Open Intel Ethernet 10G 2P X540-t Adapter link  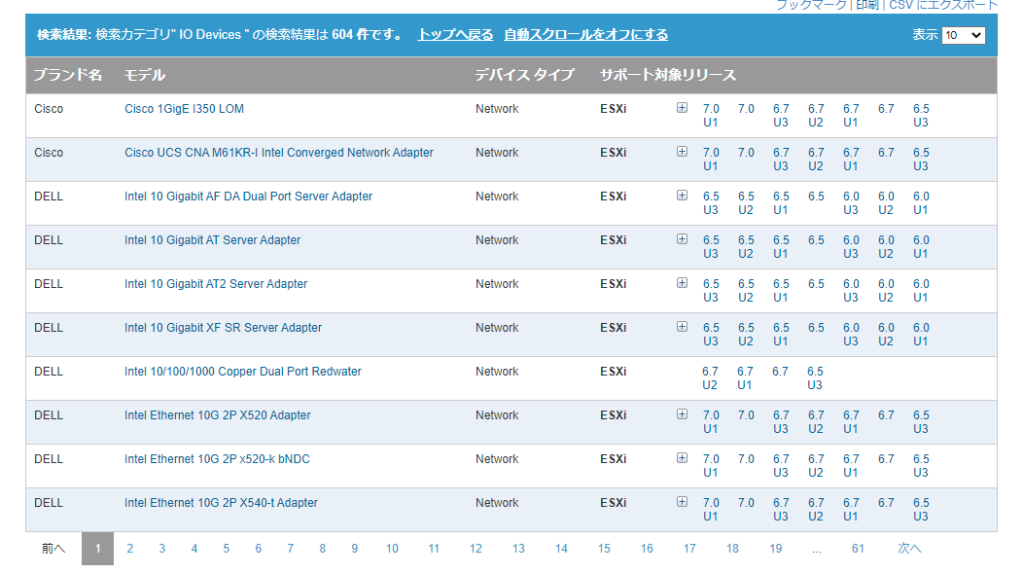(221, 503)
